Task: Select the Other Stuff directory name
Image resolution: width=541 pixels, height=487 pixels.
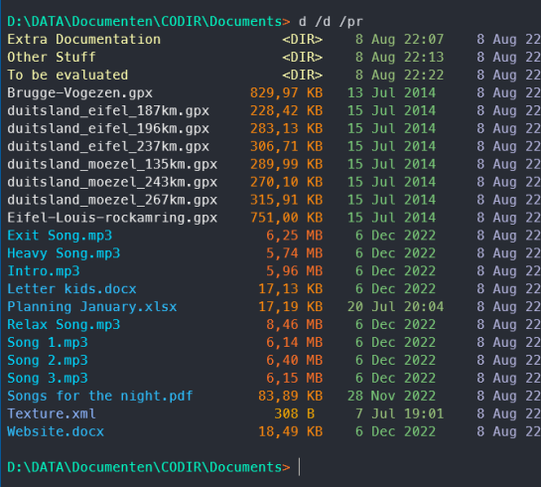Action: coord(51,57)
